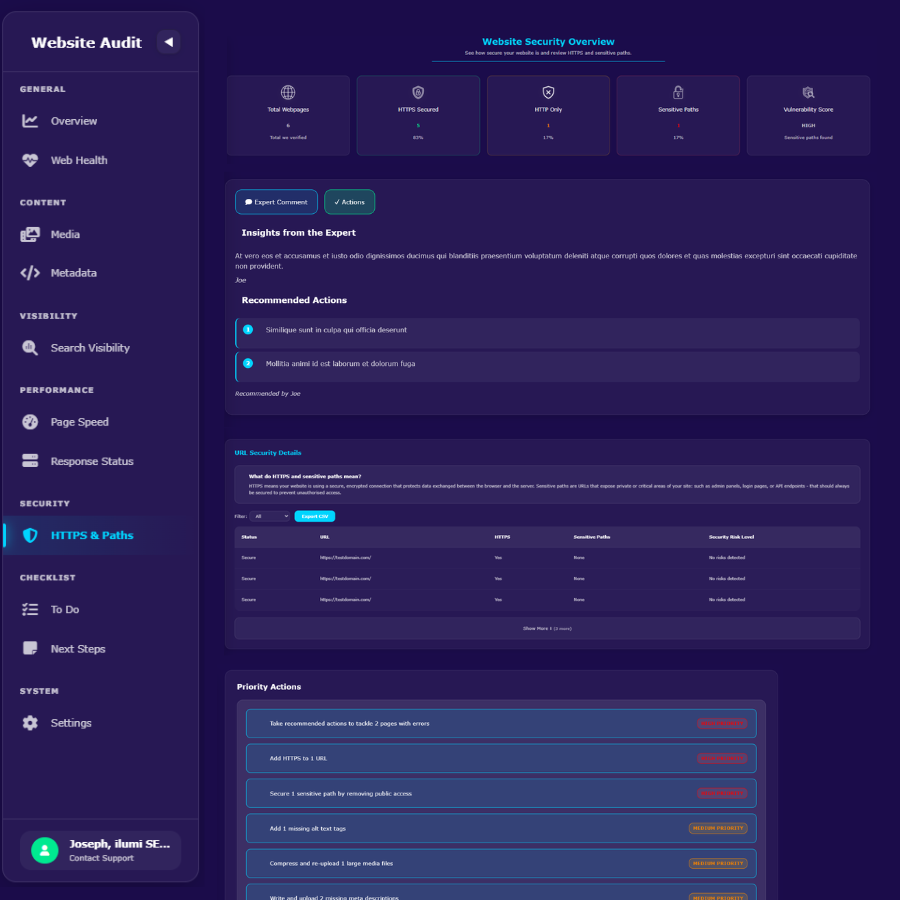
Task: Switch to the Actions tab
Action: [x=349, y=201]
